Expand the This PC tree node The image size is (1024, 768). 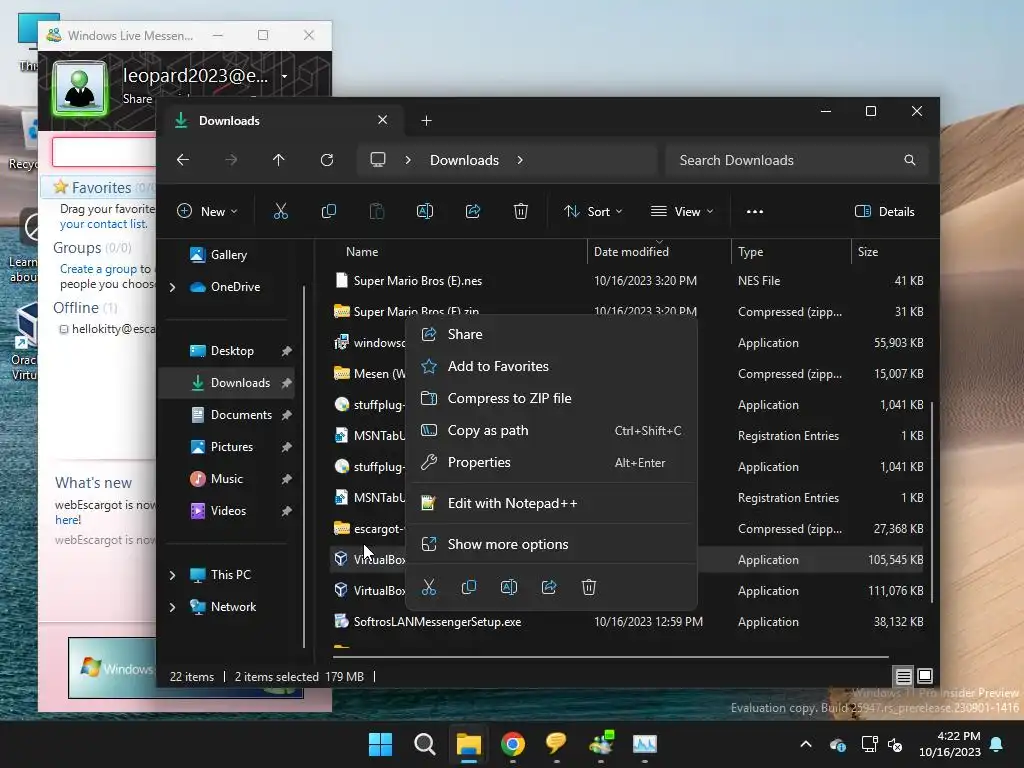(x=172, y=575)
